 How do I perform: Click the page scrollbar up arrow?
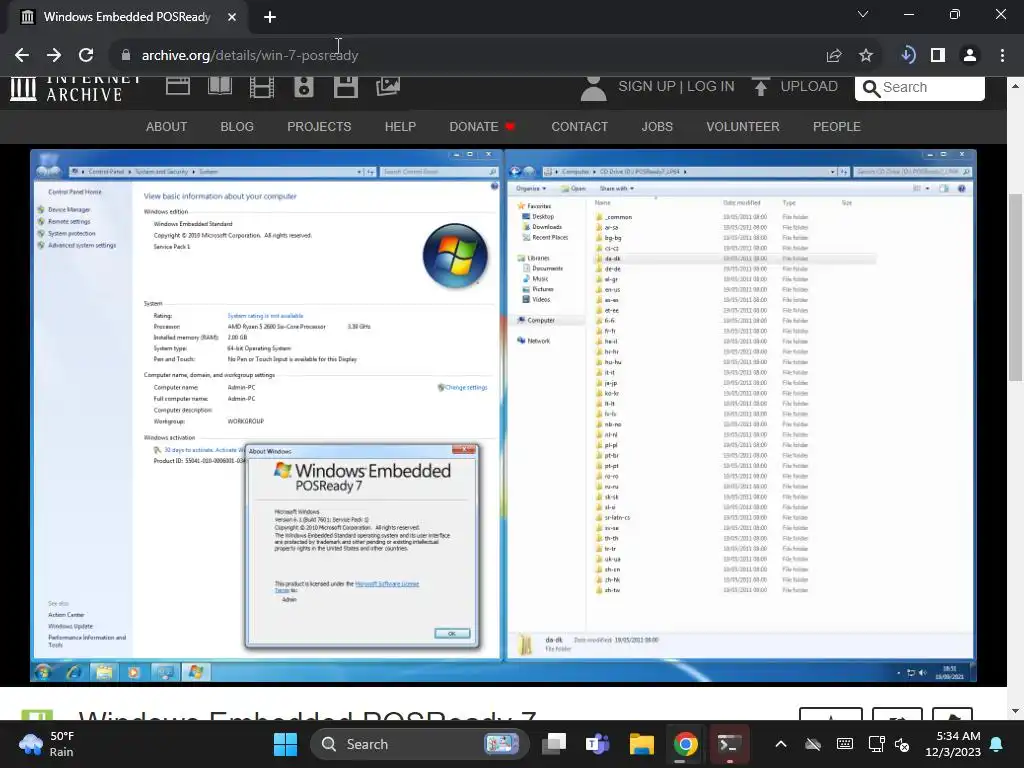[x=1016, y=86]
